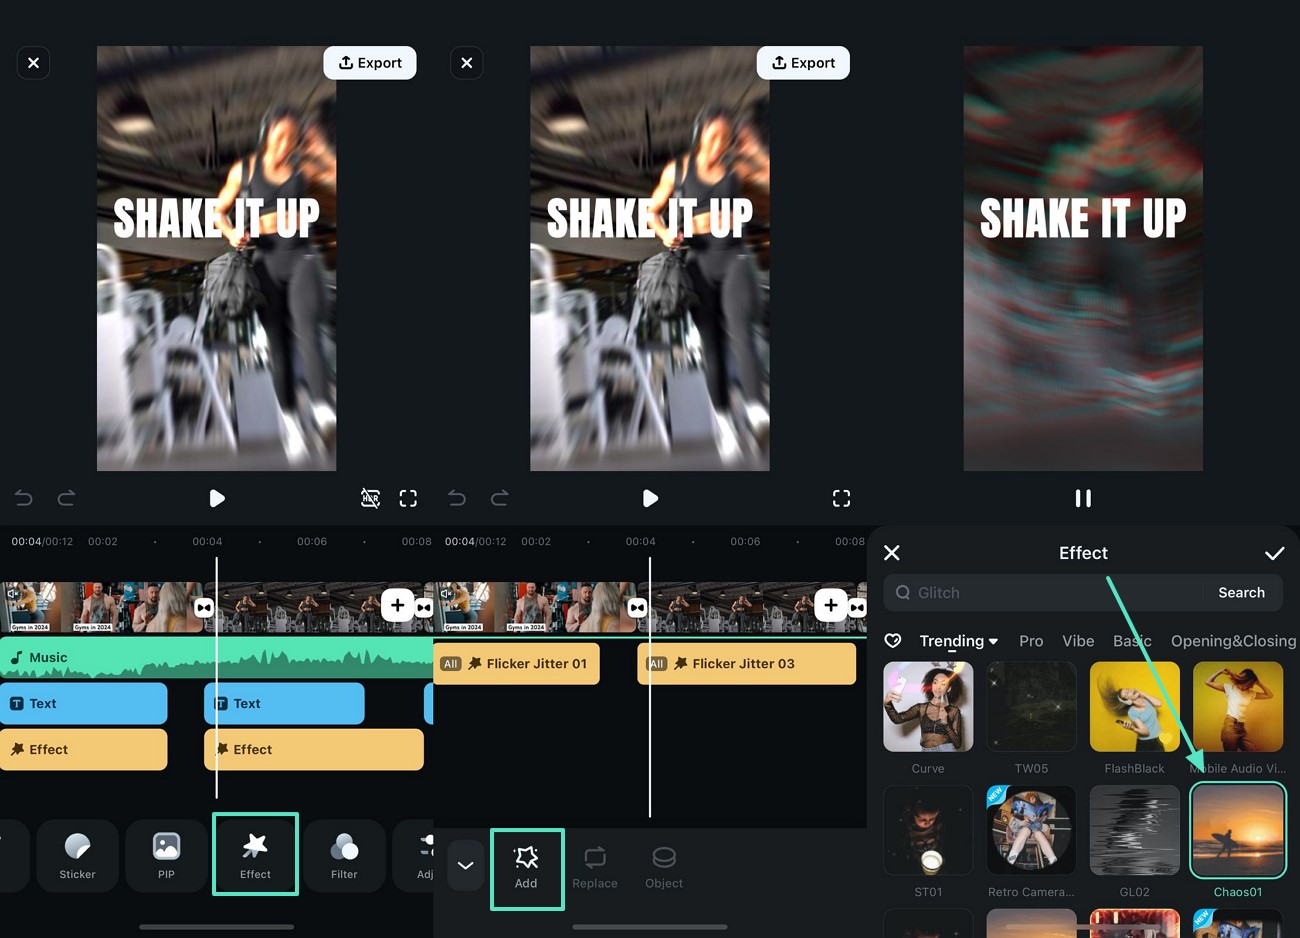The width and height of the screenshot is (1300, 938).
Task: Apply the Curve effect thumbnail
Action: tap(928, 706)
